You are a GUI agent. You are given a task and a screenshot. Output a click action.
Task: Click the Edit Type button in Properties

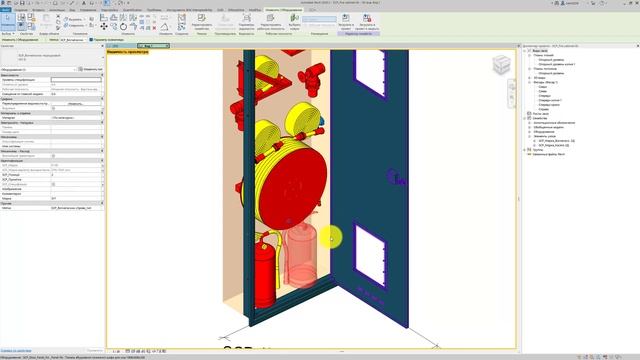point(91,69)
